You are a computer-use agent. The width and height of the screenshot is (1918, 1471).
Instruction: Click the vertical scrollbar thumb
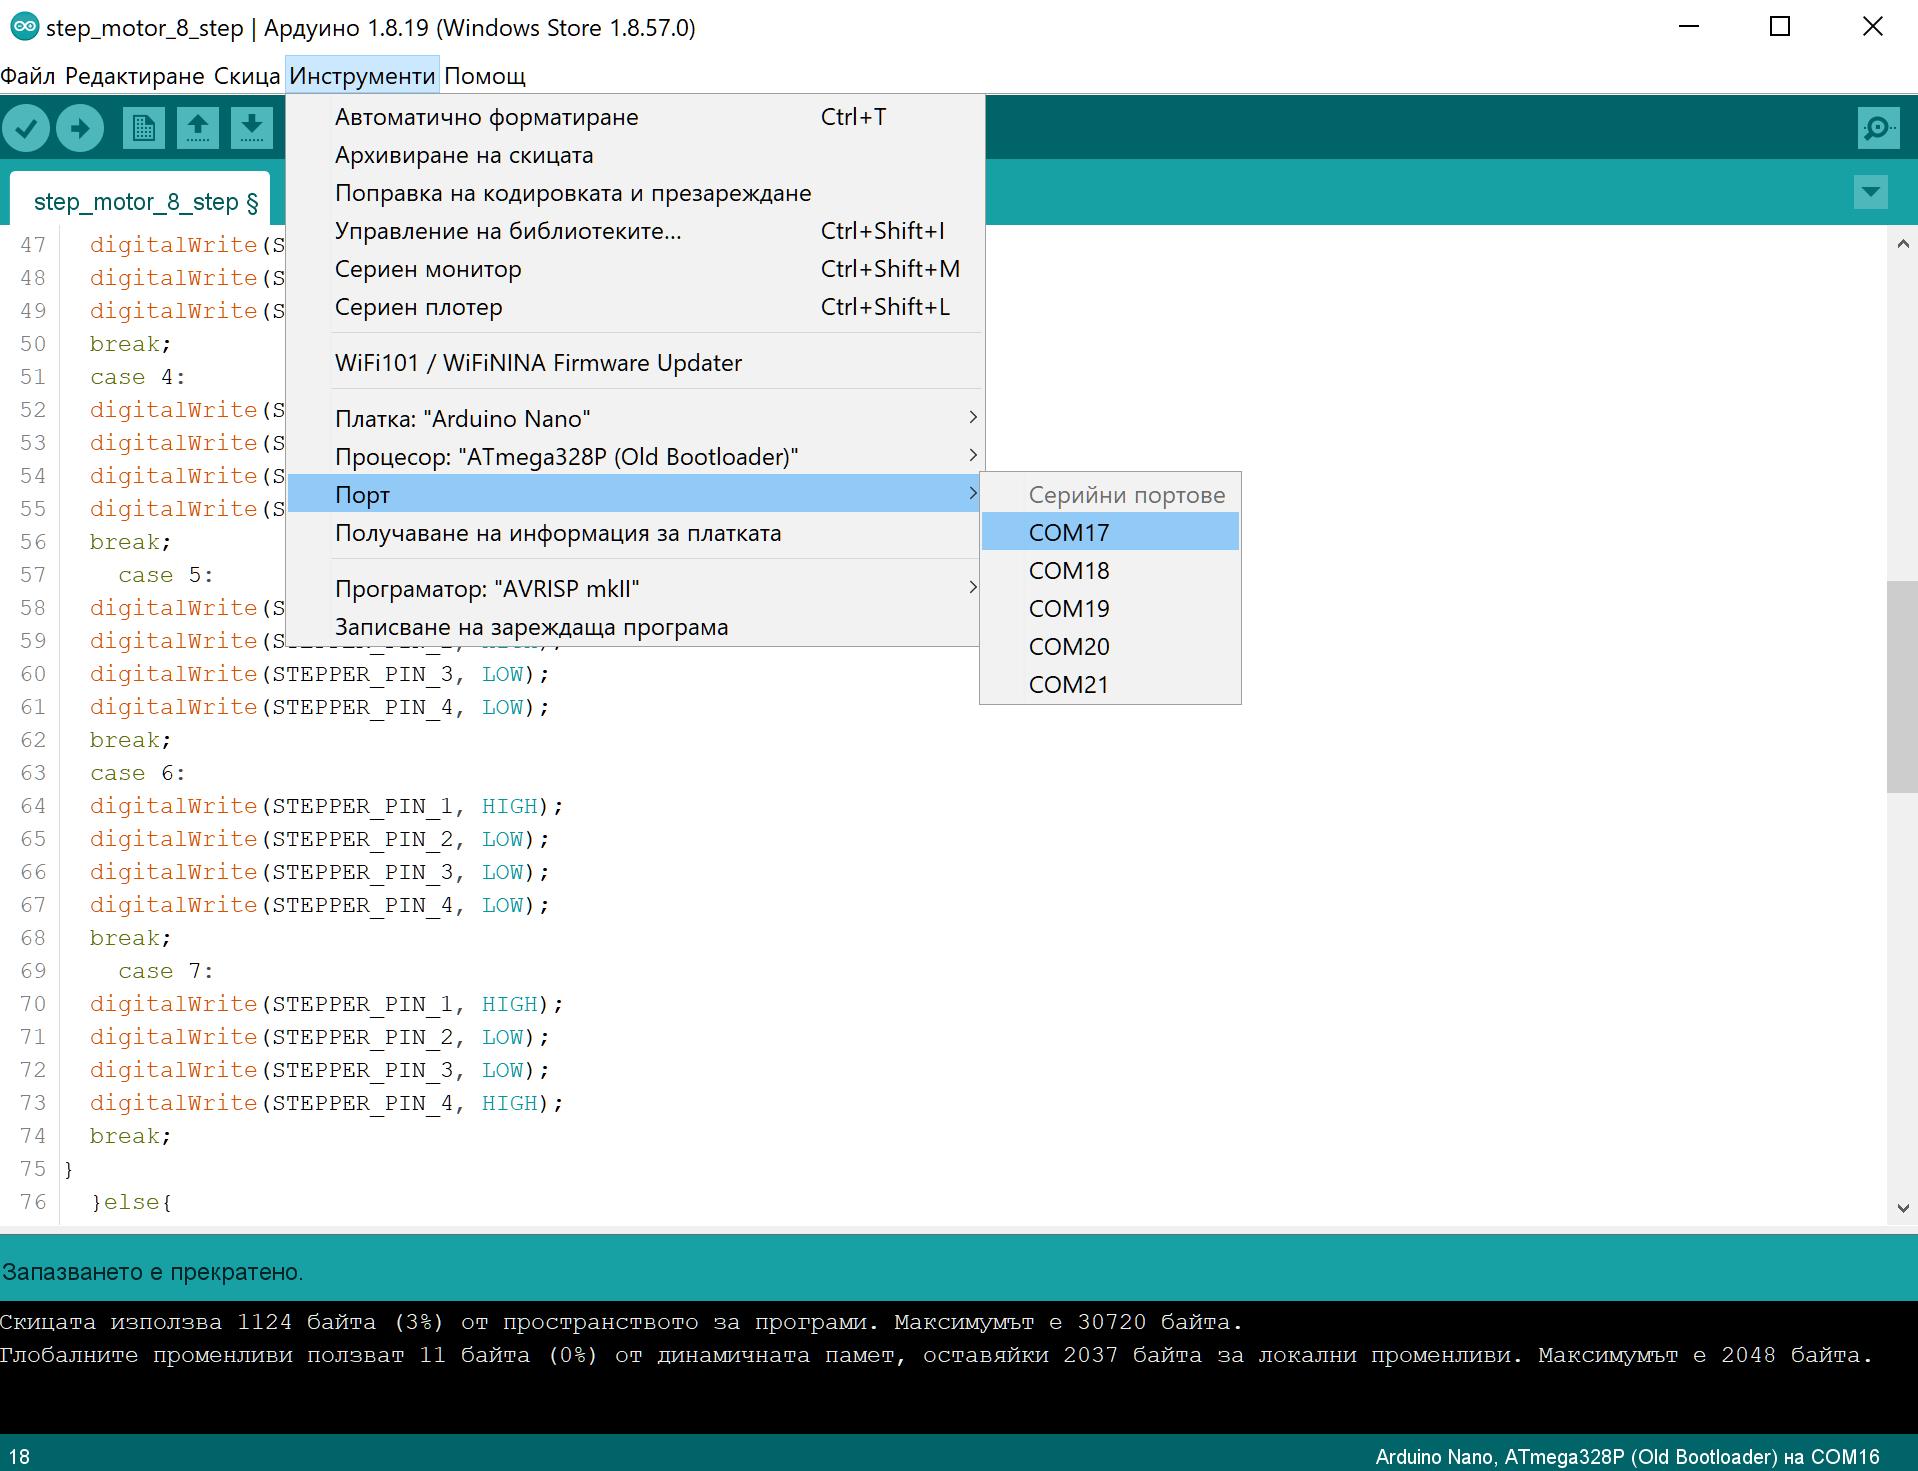[1902, 686]
